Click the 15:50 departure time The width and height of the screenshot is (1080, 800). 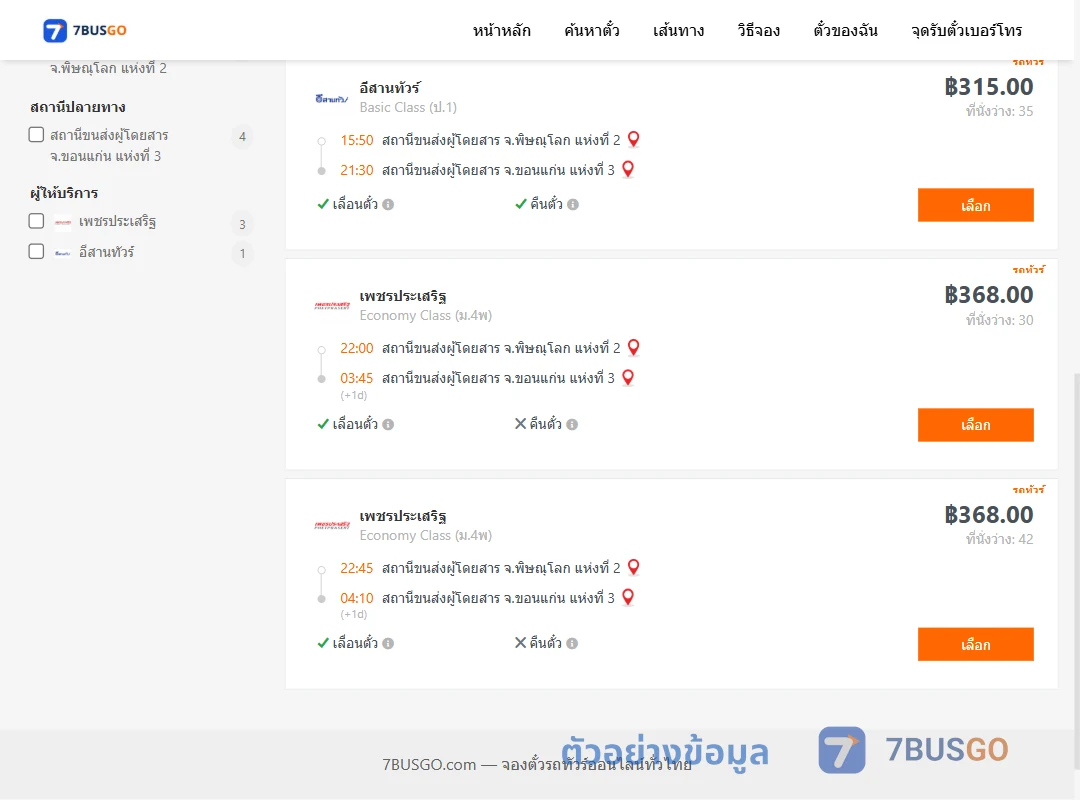357,141
